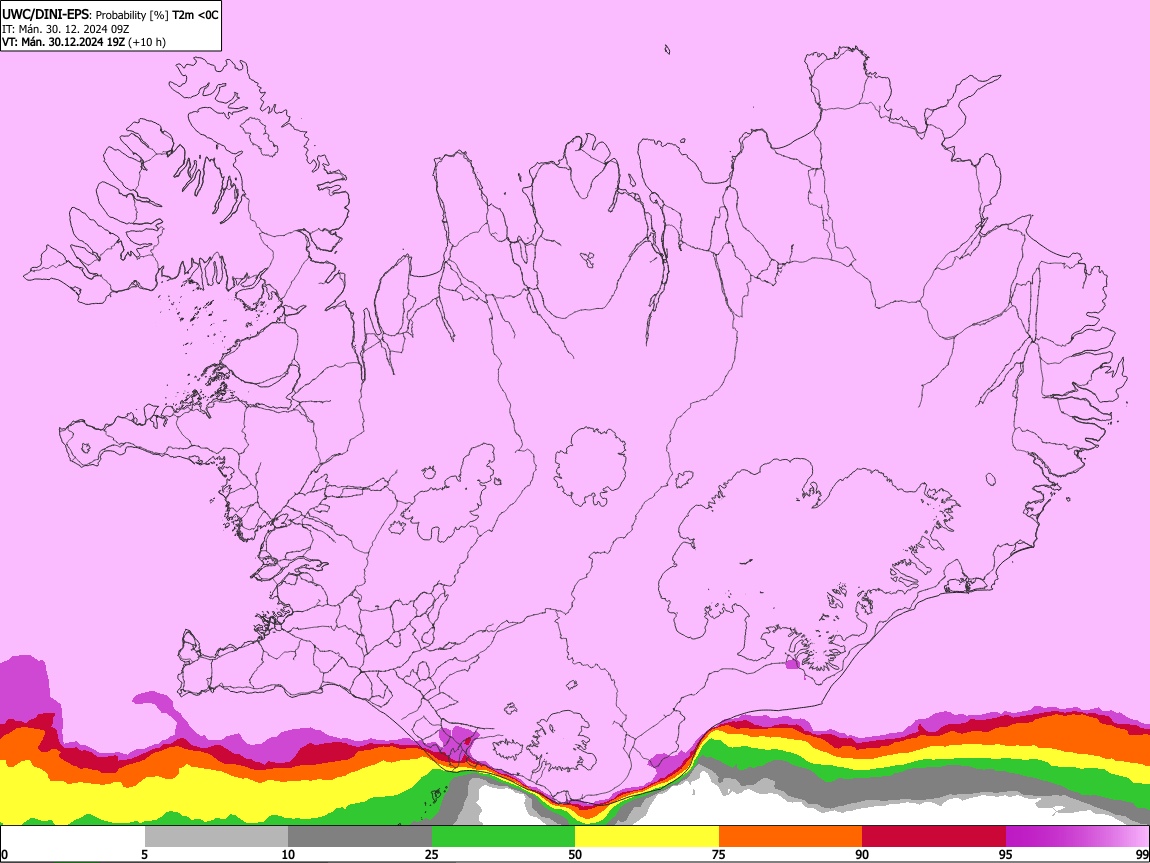Click the legend value '10'
Viewport: 1150px width, 863px height.
[288, 854]
